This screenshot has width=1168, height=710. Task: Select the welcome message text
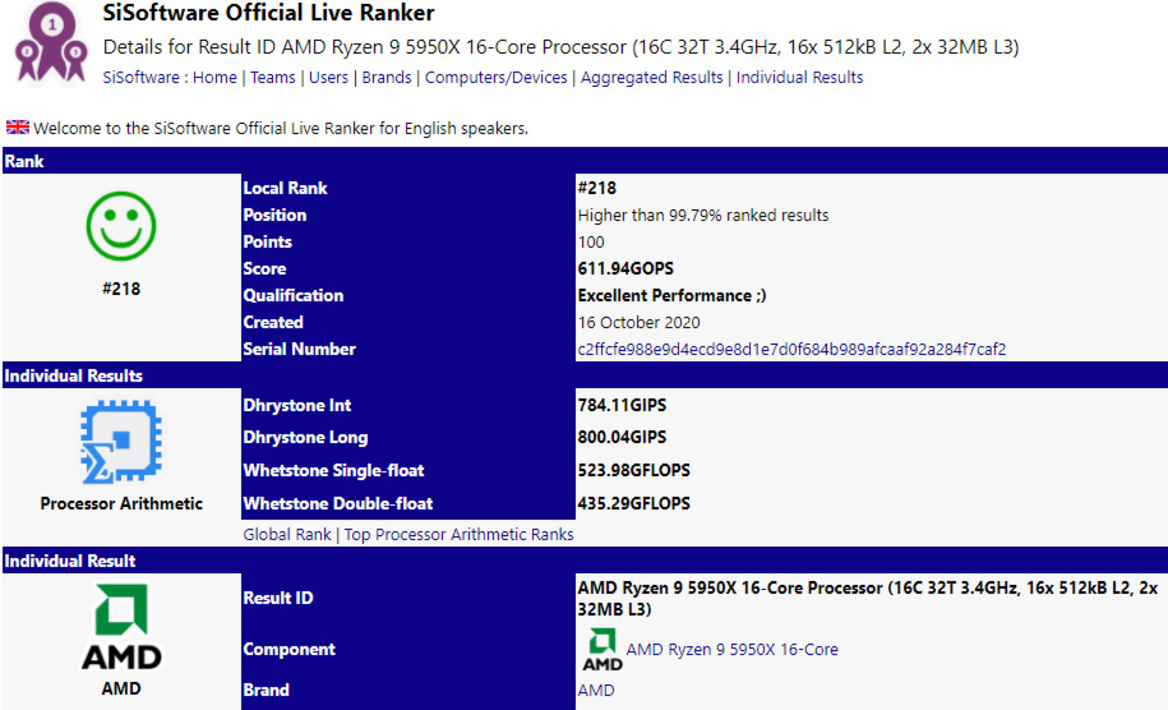pos(281,128)
